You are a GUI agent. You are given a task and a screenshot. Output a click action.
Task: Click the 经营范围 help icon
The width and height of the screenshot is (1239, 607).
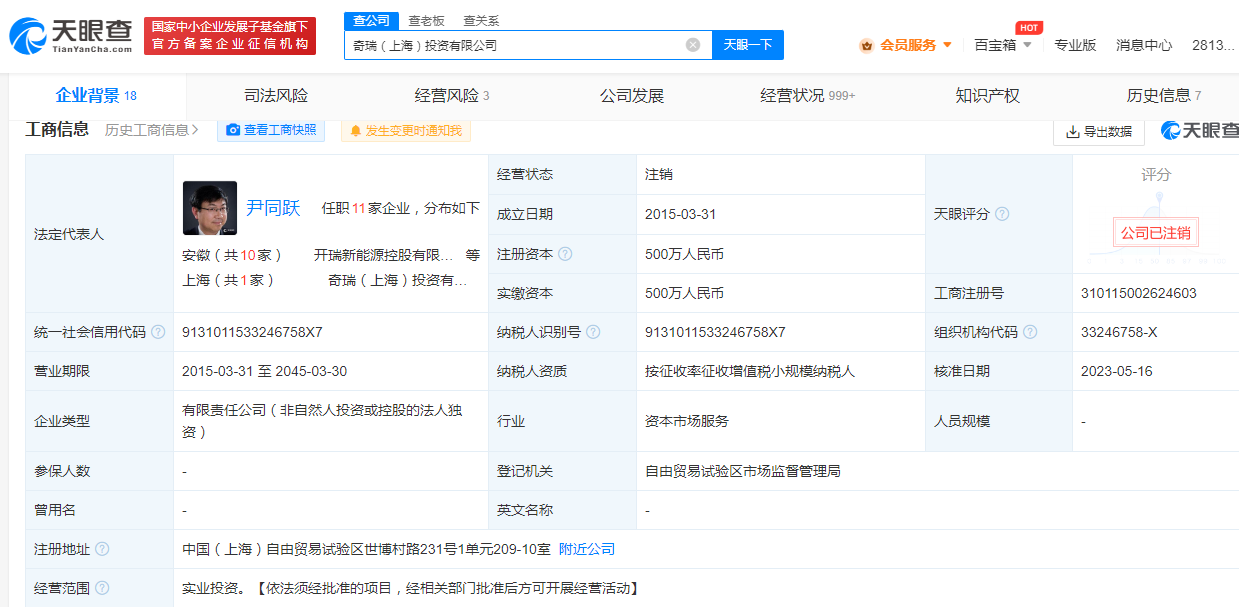click(x=102, y=588)
